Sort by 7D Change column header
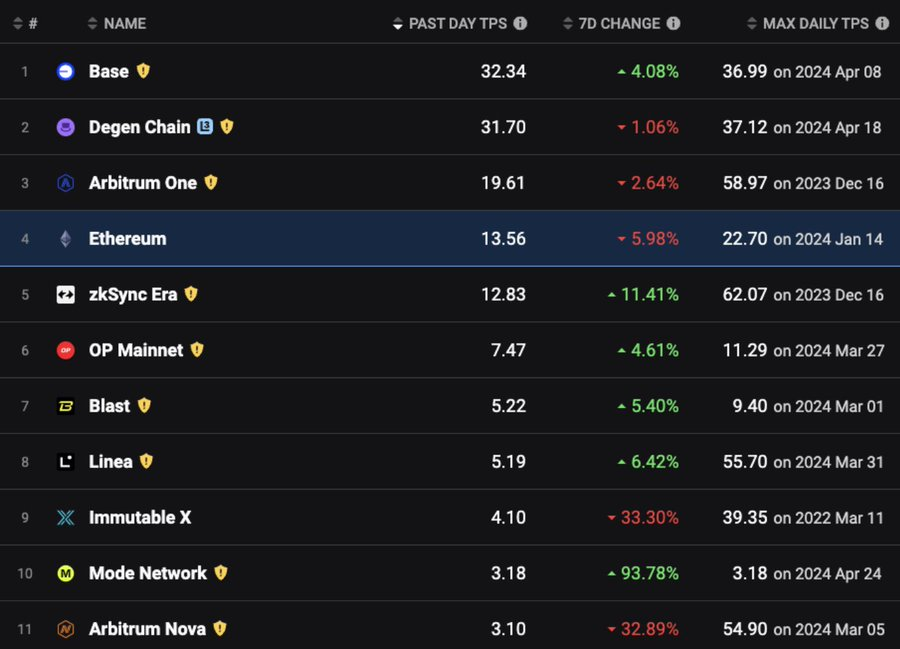The image size is (900, 649). 618,23
